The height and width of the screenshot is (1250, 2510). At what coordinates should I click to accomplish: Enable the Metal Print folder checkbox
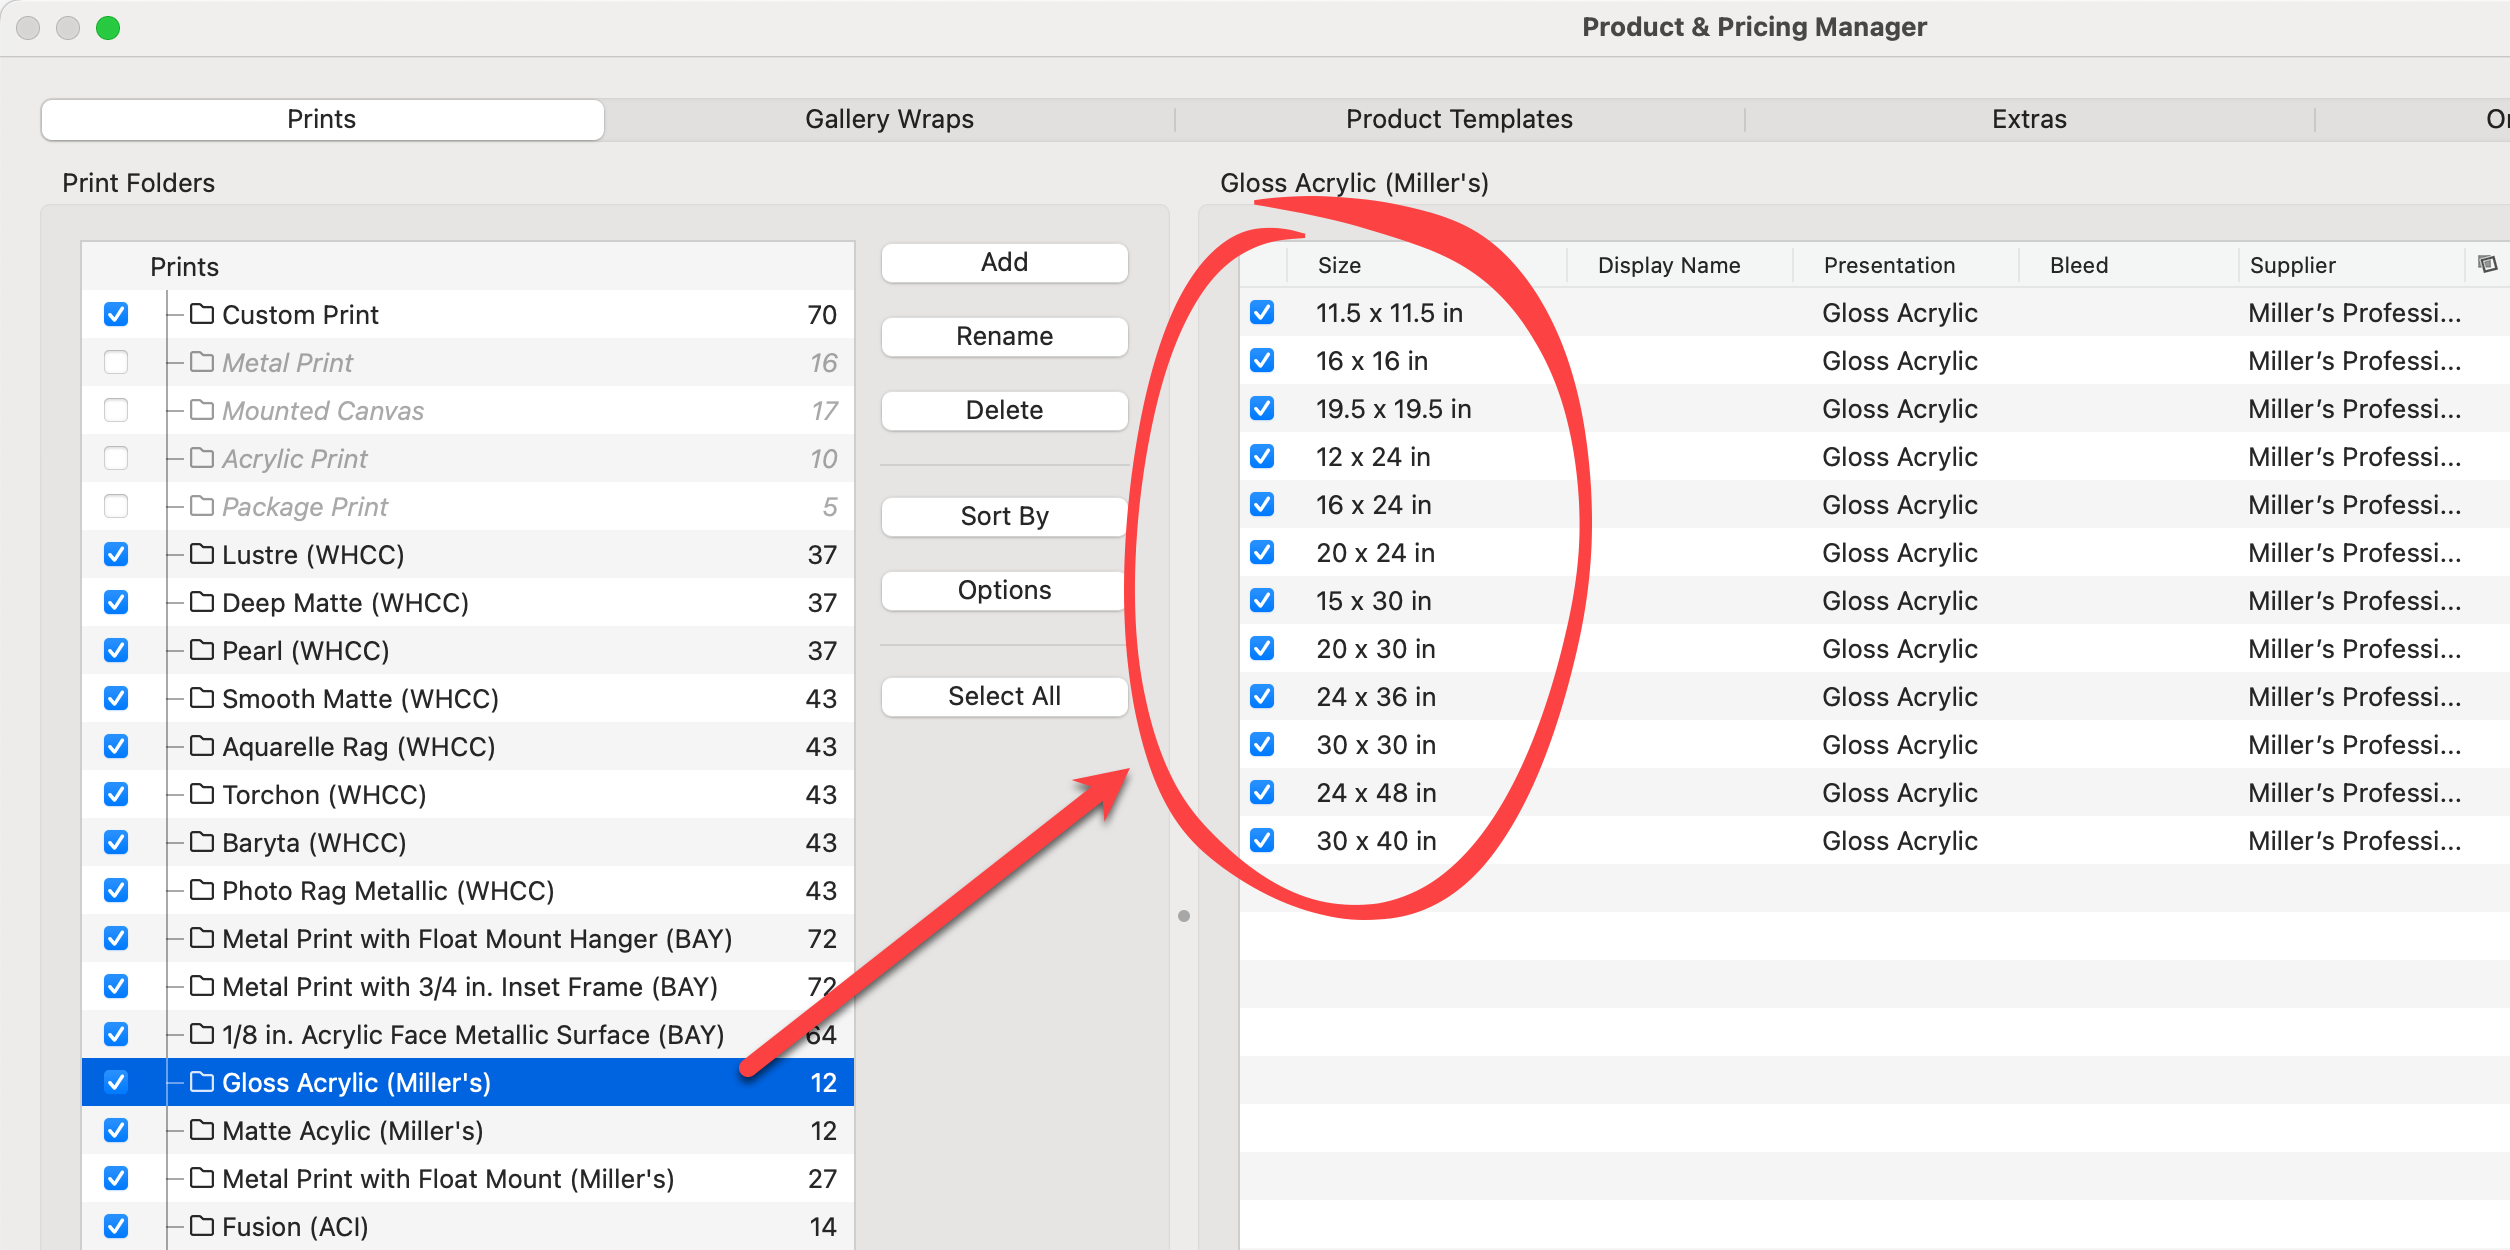[116, 362]
